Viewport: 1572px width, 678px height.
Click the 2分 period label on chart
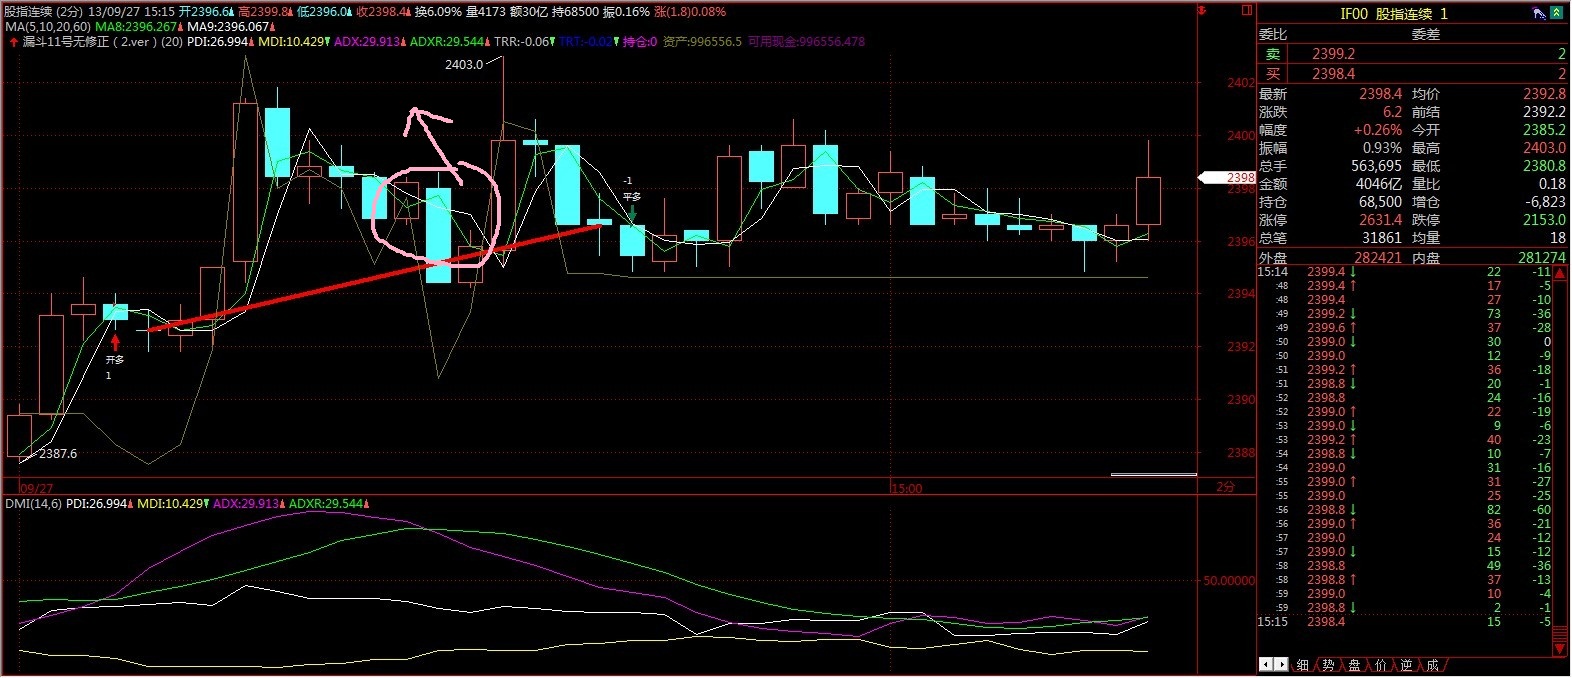pos(1225,487)
